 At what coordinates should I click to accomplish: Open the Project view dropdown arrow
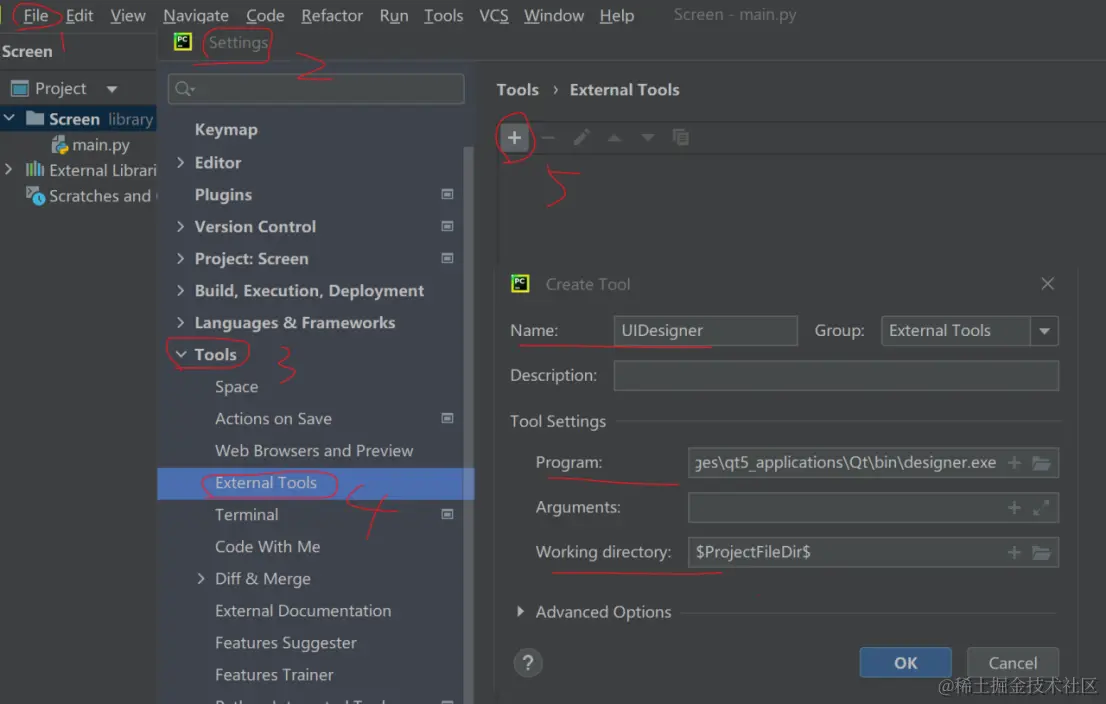click(111, 89)
